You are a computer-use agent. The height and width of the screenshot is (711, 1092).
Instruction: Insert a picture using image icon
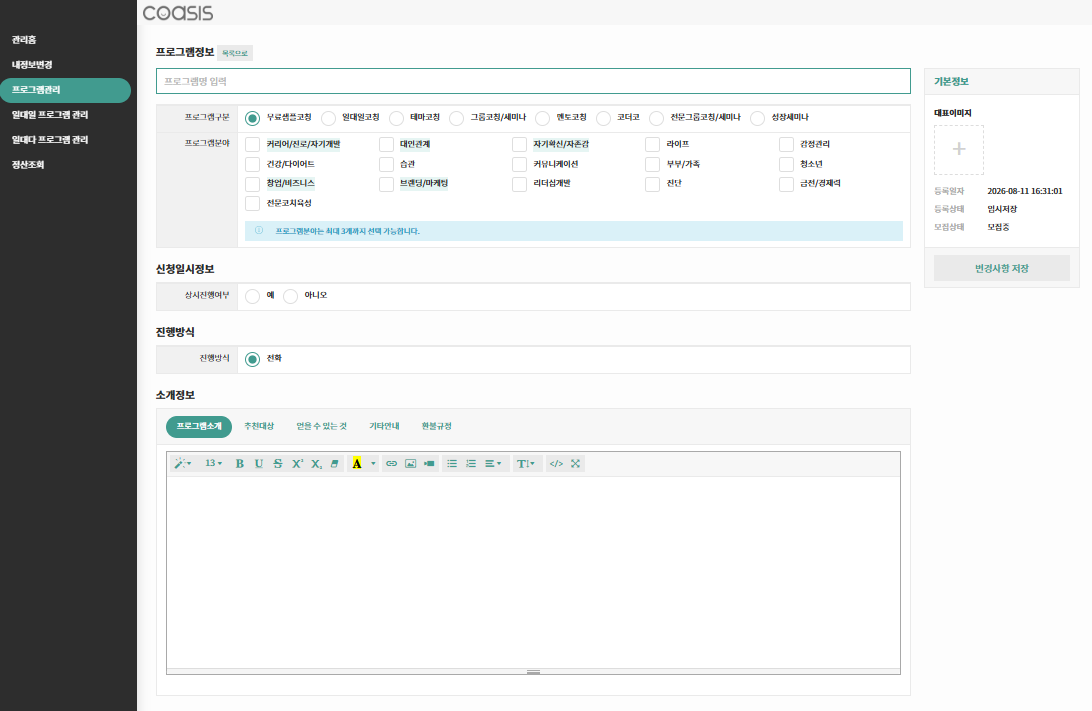tap(410, 464)
